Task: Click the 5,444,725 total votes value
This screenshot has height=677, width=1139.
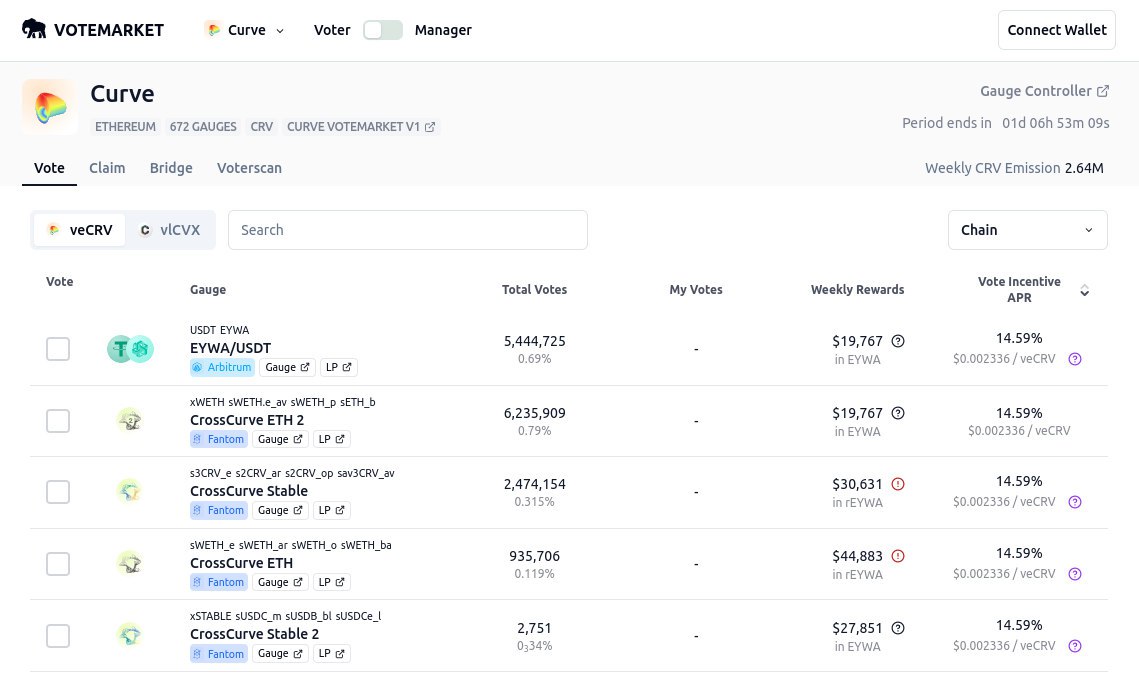Action: point(535,341)
